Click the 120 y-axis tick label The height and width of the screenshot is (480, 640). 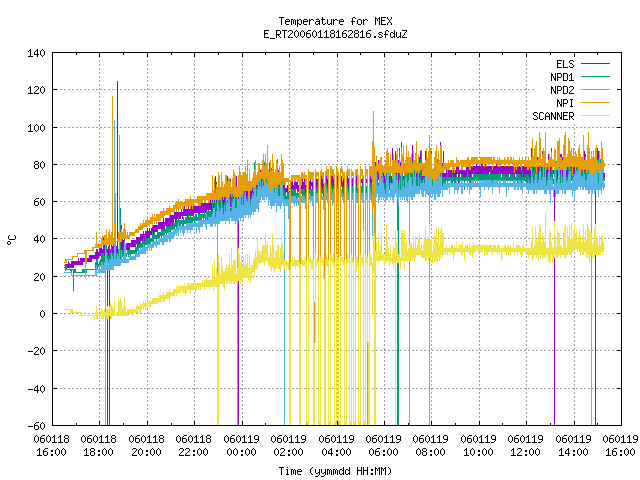tap(36, 90)
